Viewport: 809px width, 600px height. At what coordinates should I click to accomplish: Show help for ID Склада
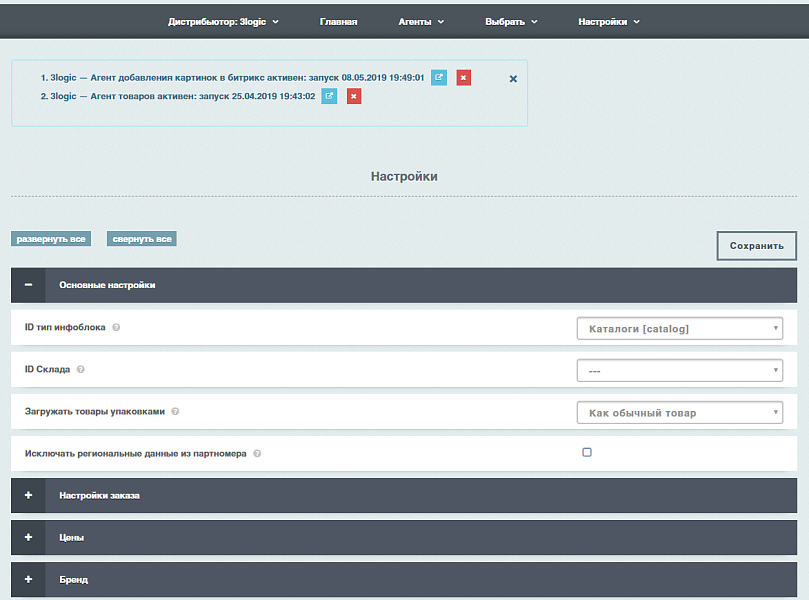coord(81,369)
